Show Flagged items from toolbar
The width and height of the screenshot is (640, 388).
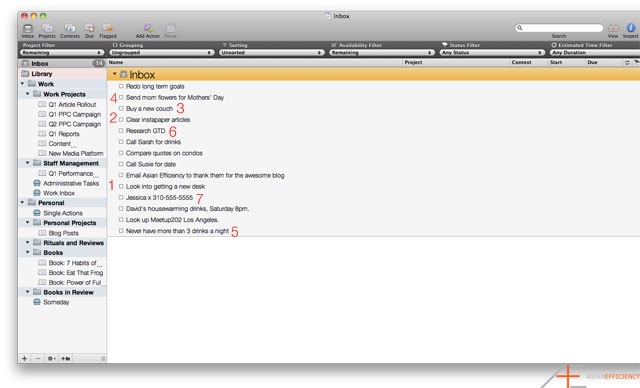[108, 28]
